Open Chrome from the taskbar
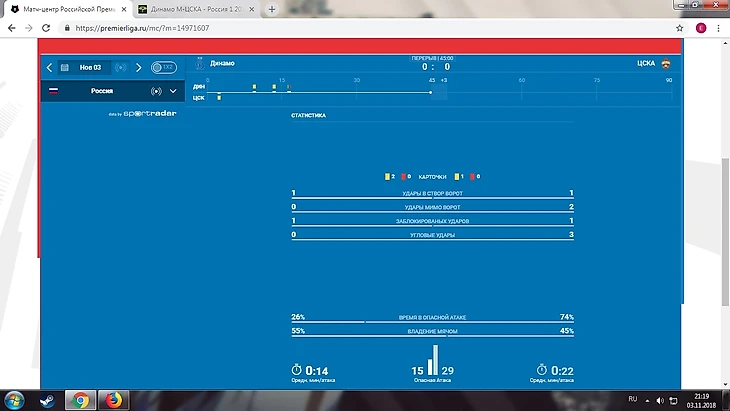730x411 pixels. (x=80, y=400)
